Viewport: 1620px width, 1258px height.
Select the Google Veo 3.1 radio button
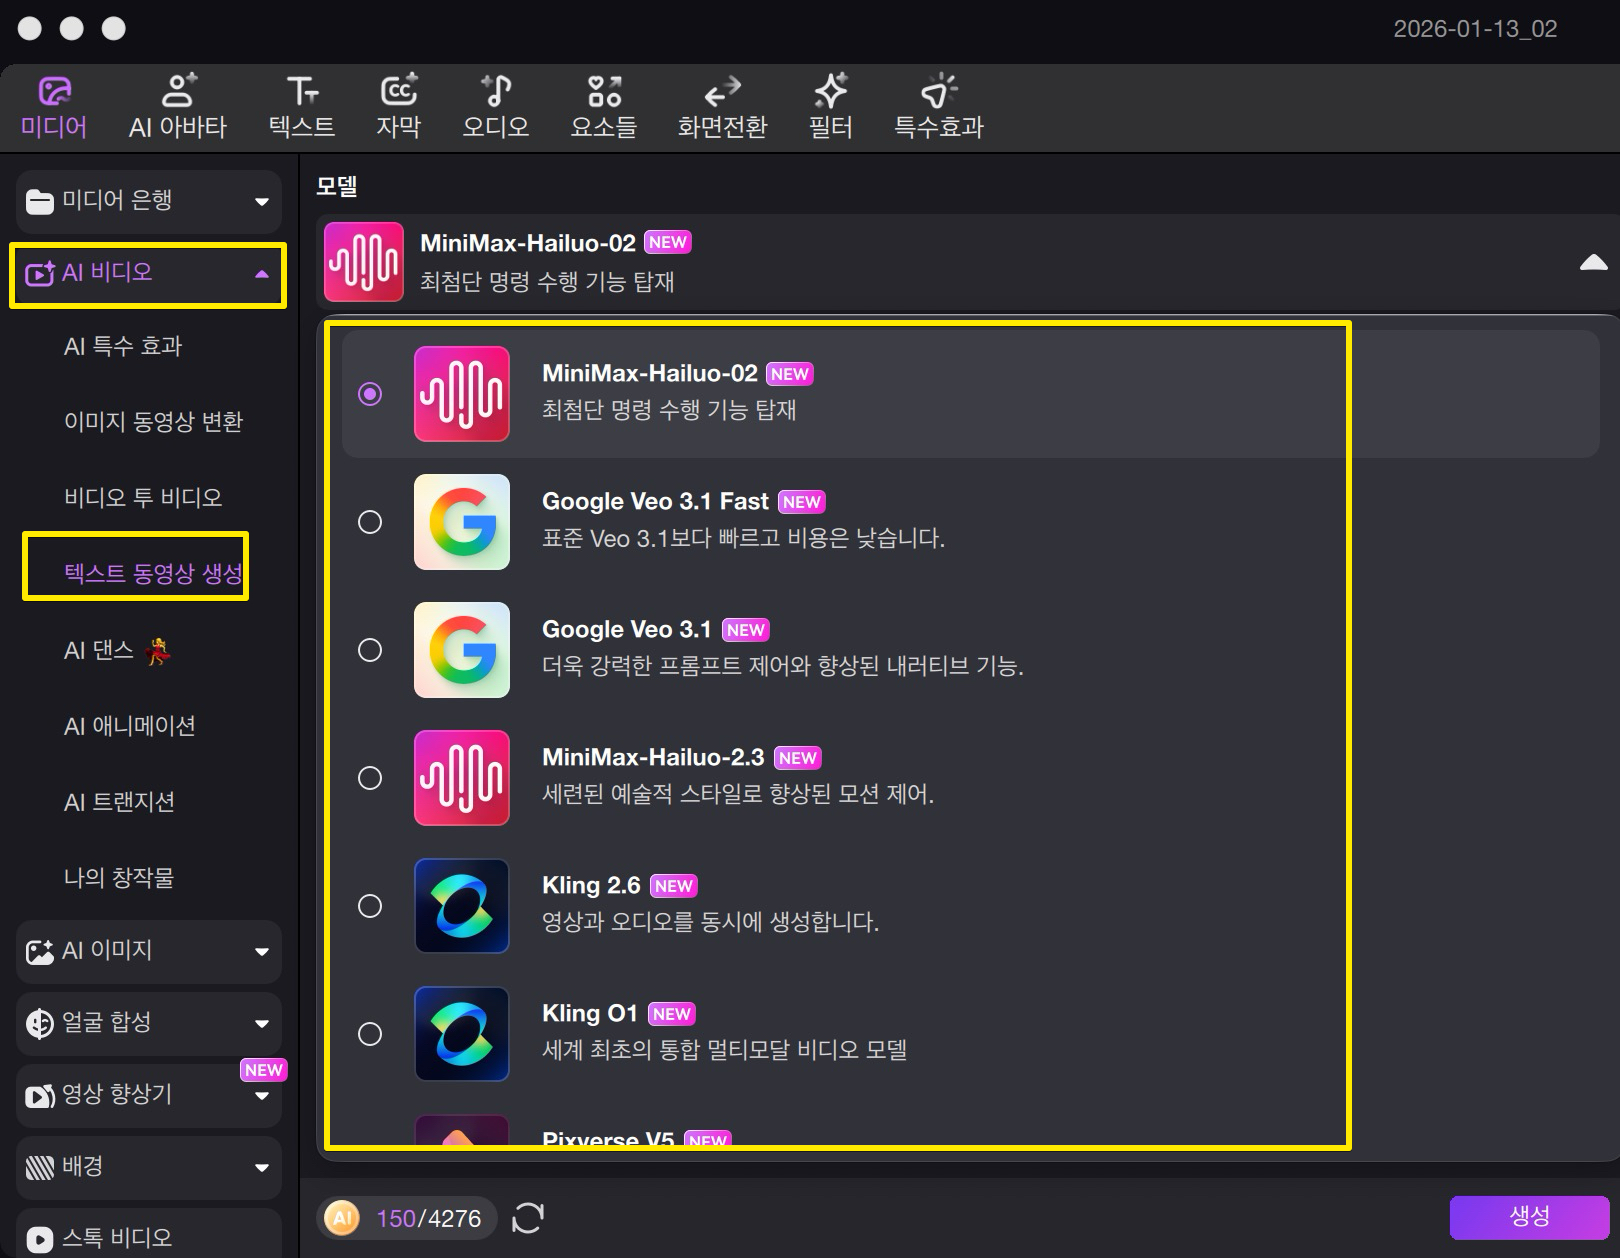[x=370, y=650]
